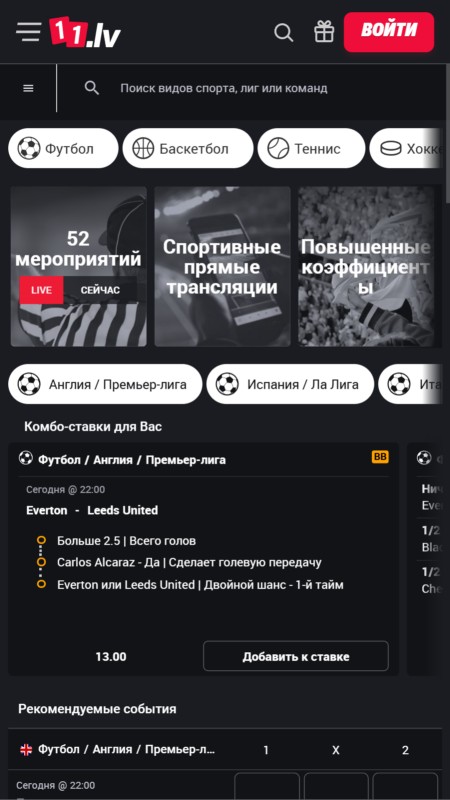Click the UK flag league icon

coord(26,749)
